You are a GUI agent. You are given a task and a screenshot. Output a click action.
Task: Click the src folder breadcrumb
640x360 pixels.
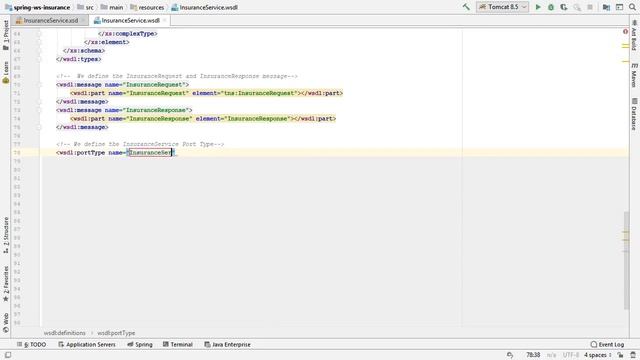click(85, 7)
